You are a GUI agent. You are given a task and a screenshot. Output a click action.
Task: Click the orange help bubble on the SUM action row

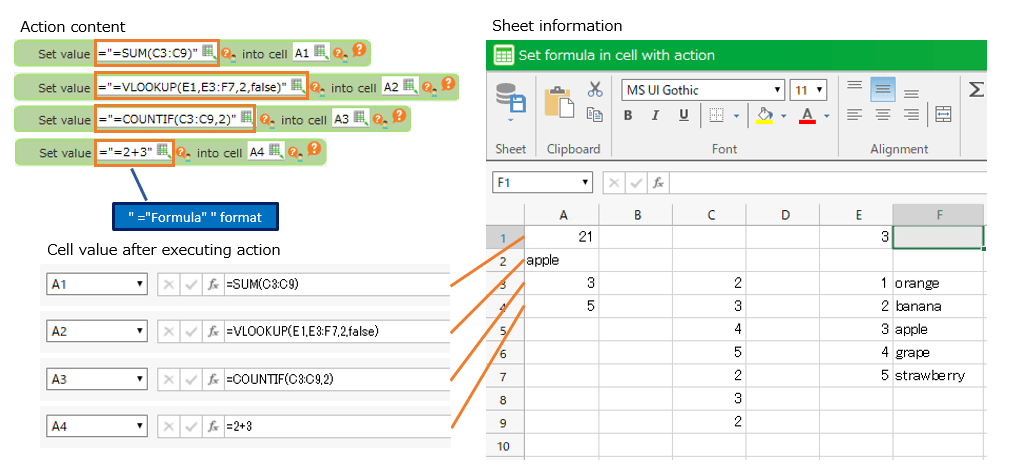[x=360, y=50]
